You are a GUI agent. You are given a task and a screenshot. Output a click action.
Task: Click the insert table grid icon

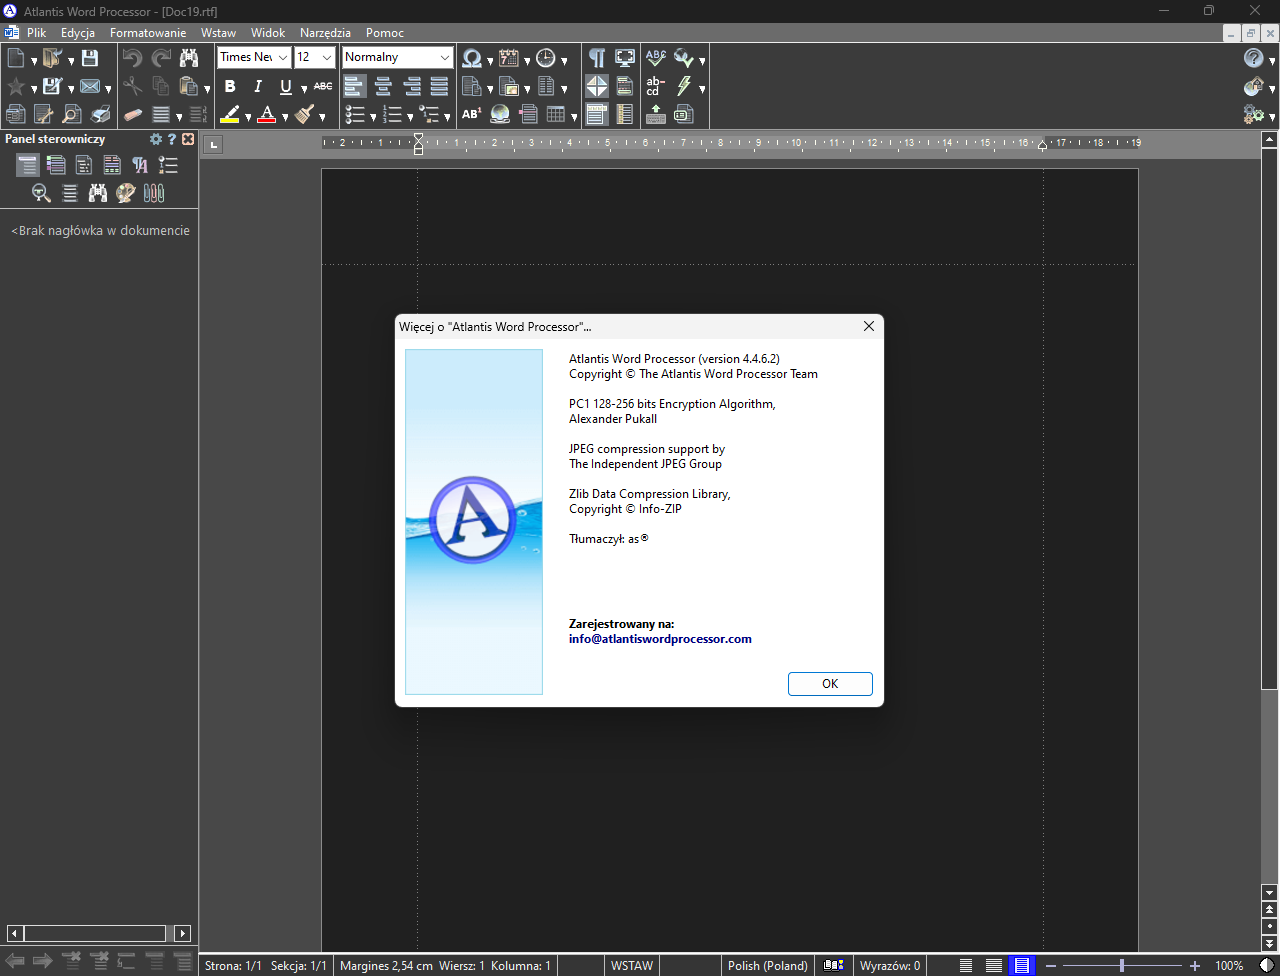(x=556, y=115)
